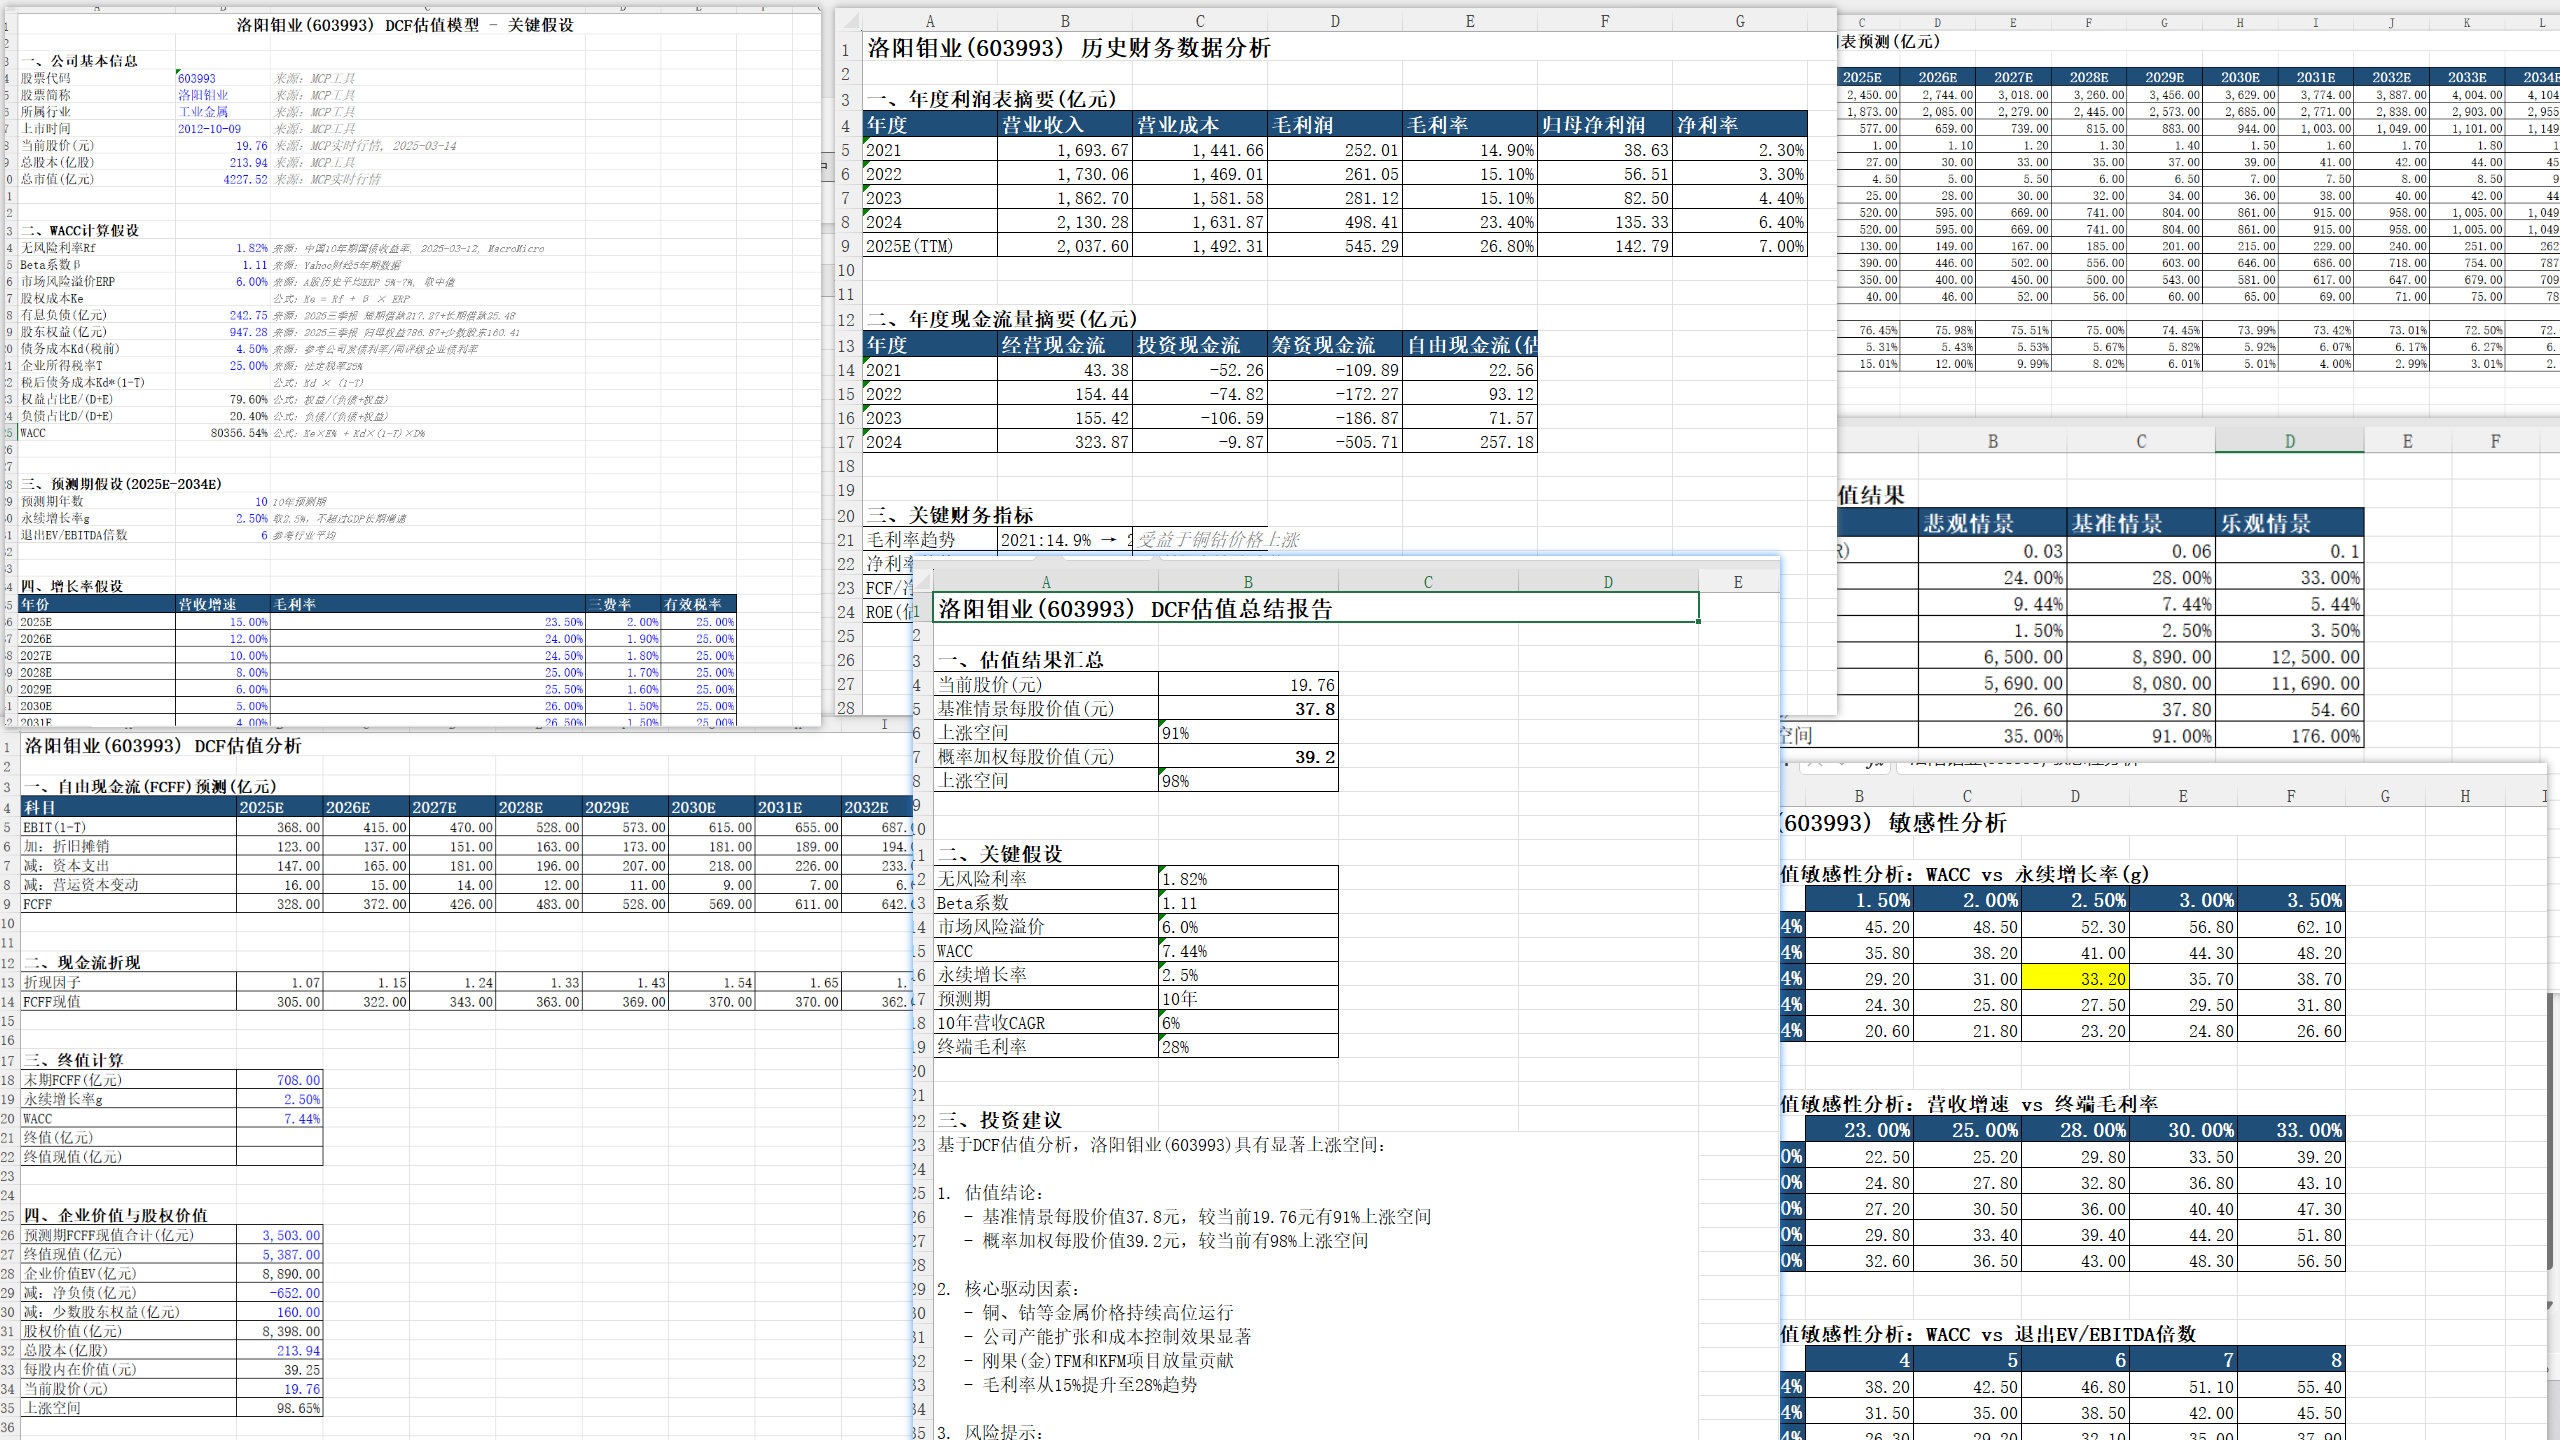2560x1440 pixels.
Task: Select the 91% upside cell in summary report
Action: coord(1248,733)
